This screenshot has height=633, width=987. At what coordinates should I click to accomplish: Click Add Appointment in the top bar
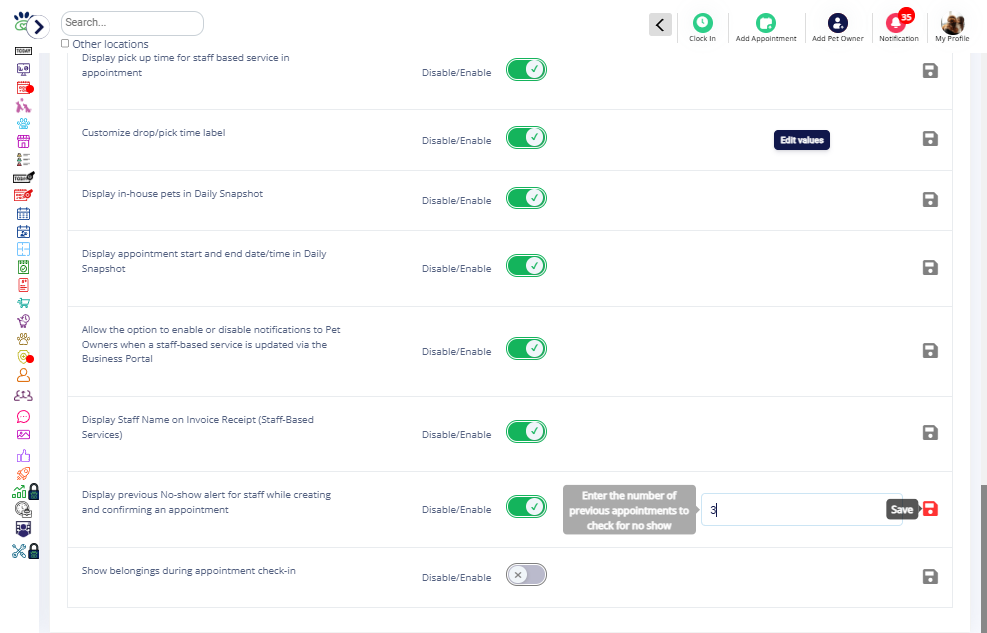tap(766, 28)
